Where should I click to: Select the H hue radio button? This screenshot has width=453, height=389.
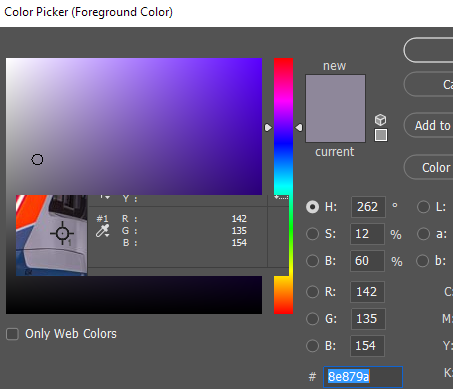[x=312, y=207]
